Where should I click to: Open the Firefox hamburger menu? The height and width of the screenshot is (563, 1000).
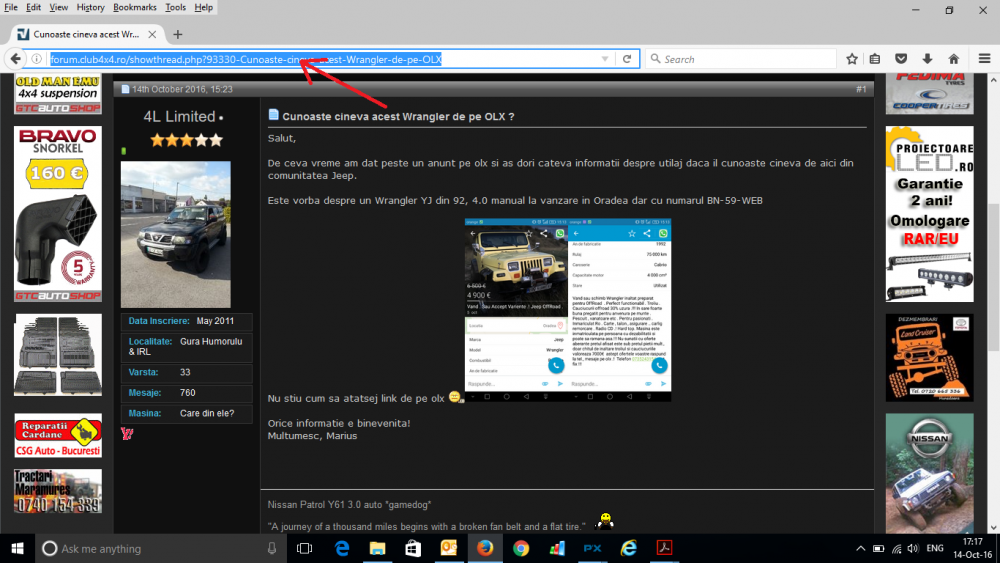pyautogui.click(x=984, y=59)
